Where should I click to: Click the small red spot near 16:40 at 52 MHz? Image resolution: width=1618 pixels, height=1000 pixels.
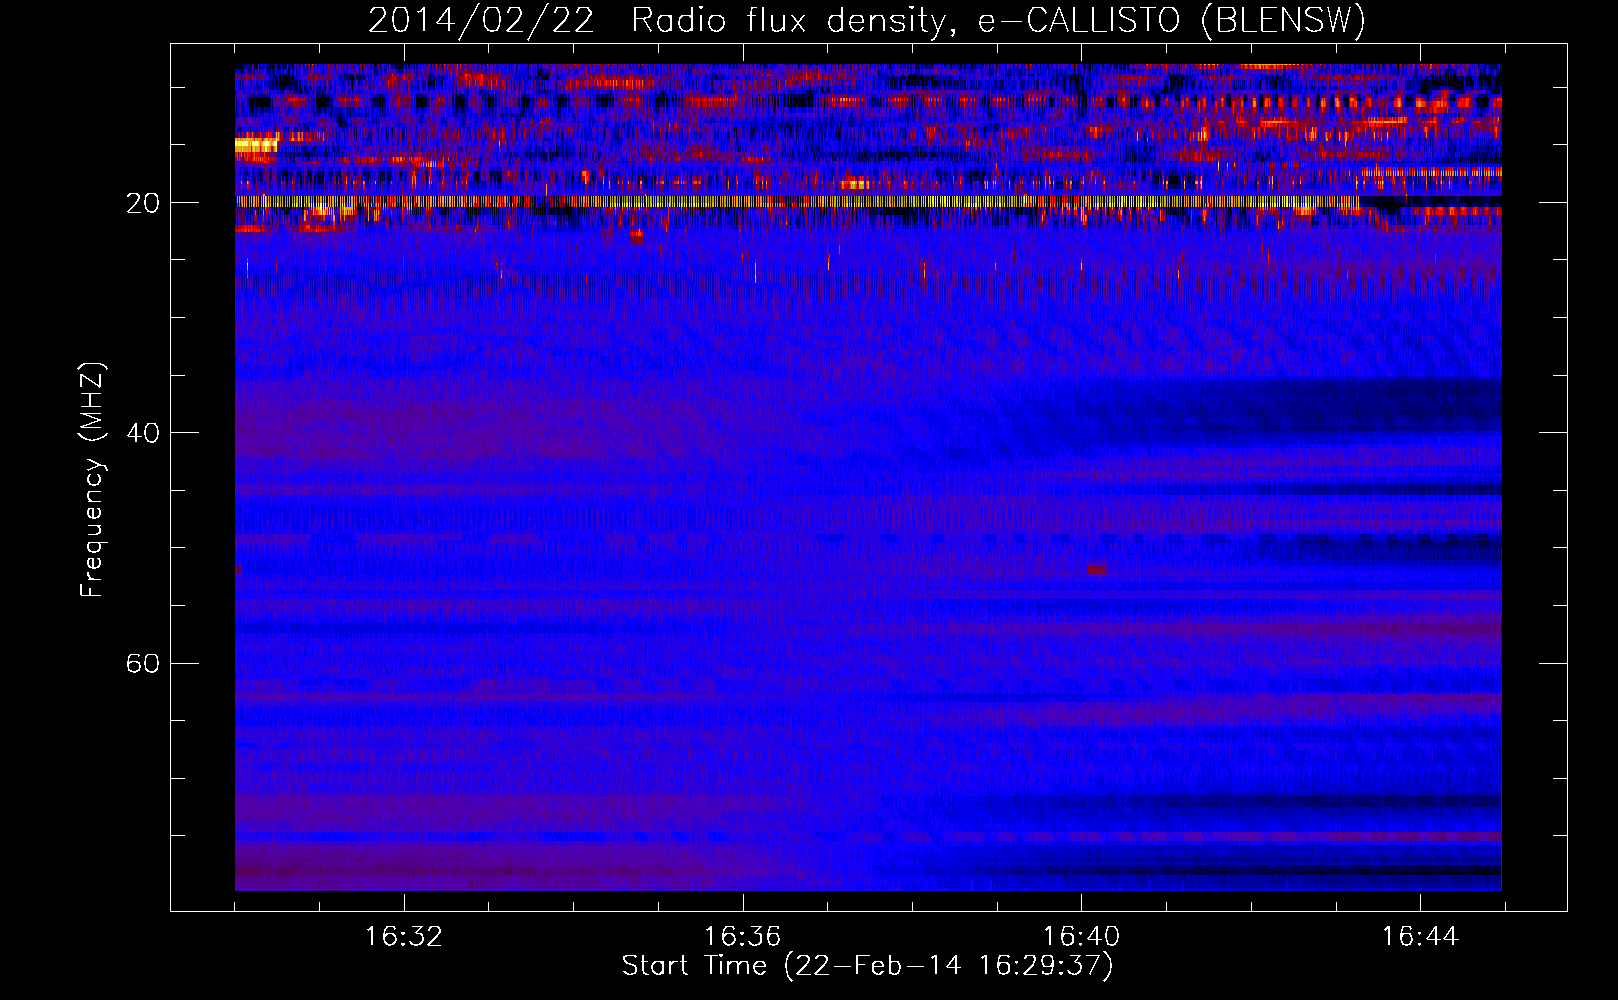point(1097,570)
